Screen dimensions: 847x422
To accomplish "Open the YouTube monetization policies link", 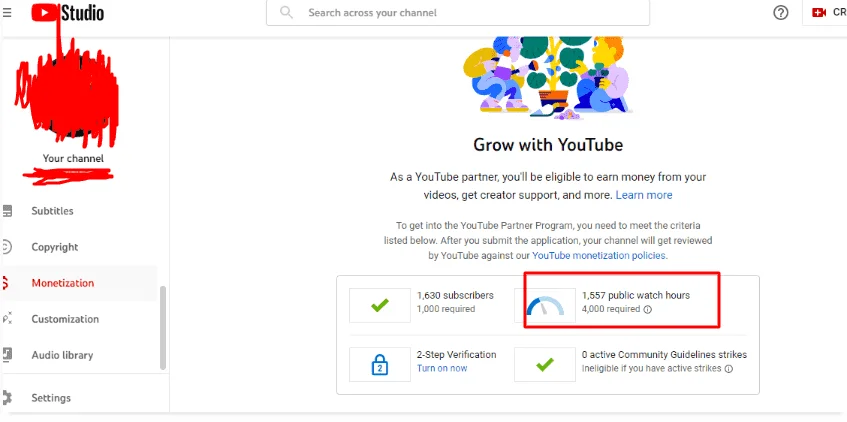I will coord(599,256).
